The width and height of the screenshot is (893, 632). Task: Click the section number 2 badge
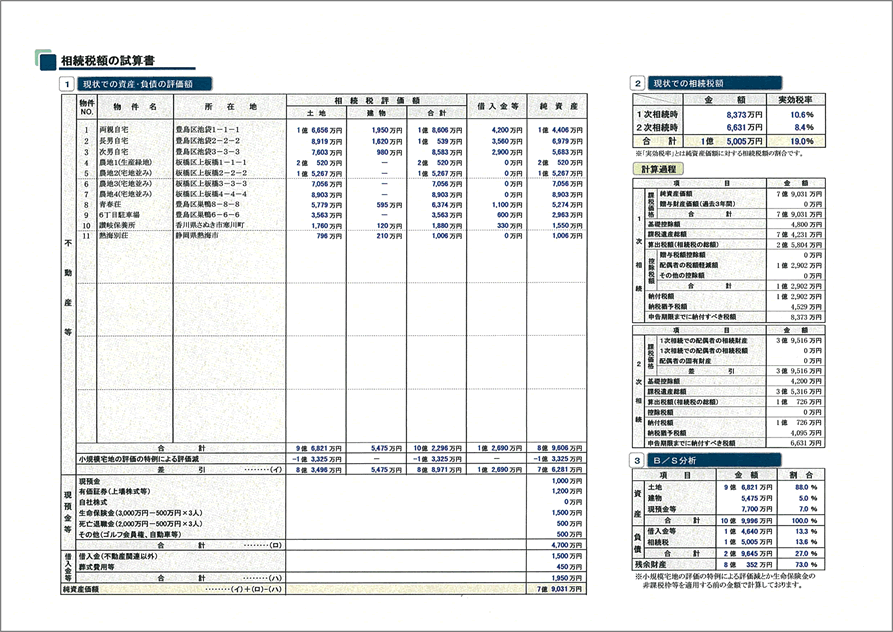pyautogui.click(x=638, y=83)
